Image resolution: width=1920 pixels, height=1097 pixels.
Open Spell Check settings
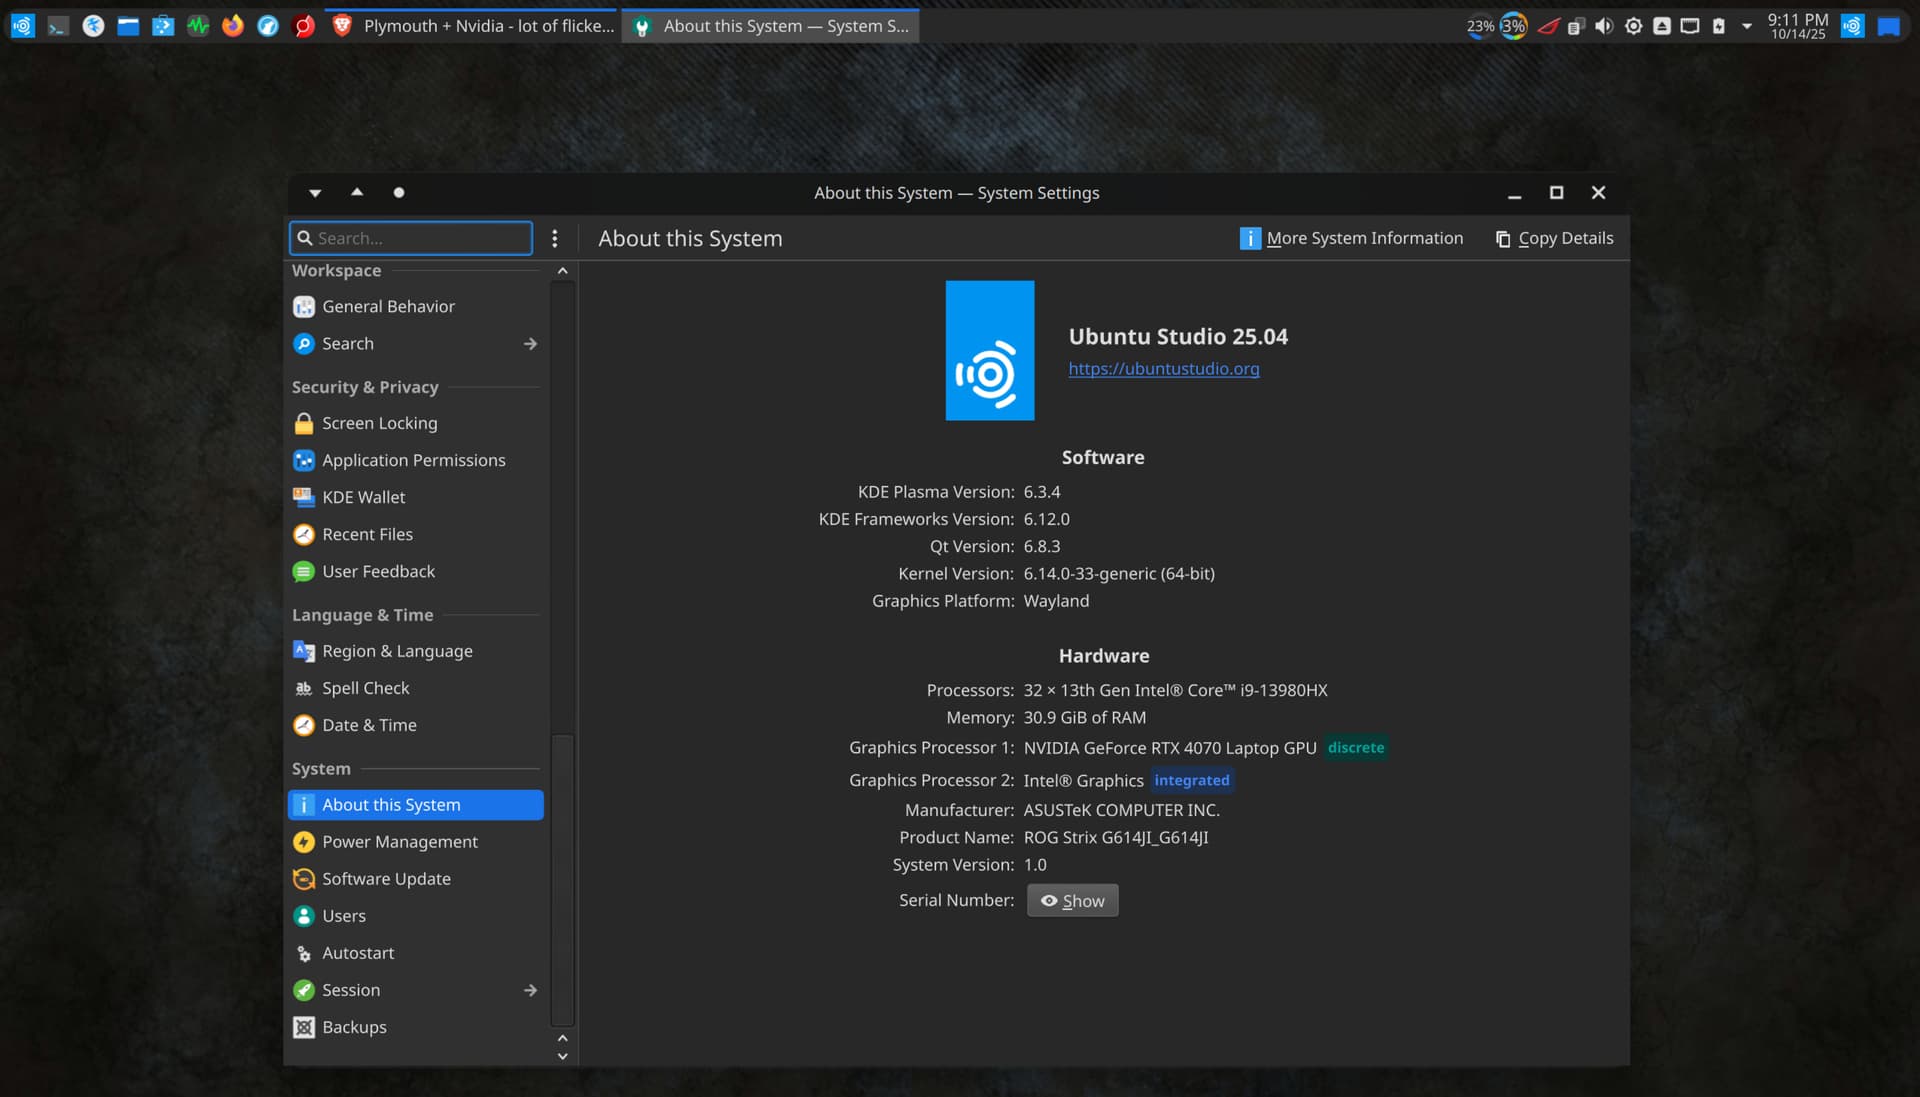tap(365, 688)
